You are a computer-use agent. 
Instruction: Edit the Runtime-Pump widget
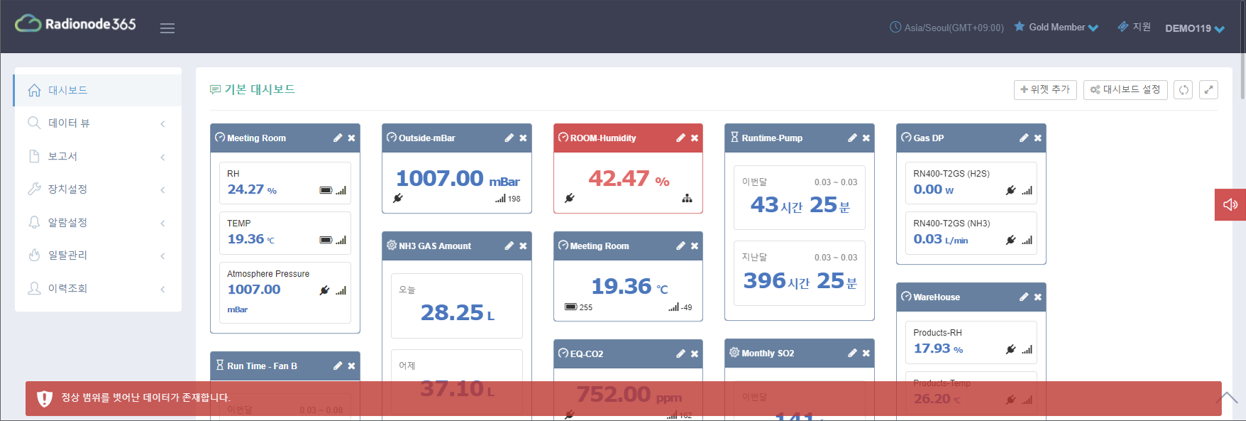tap(853, 138)
